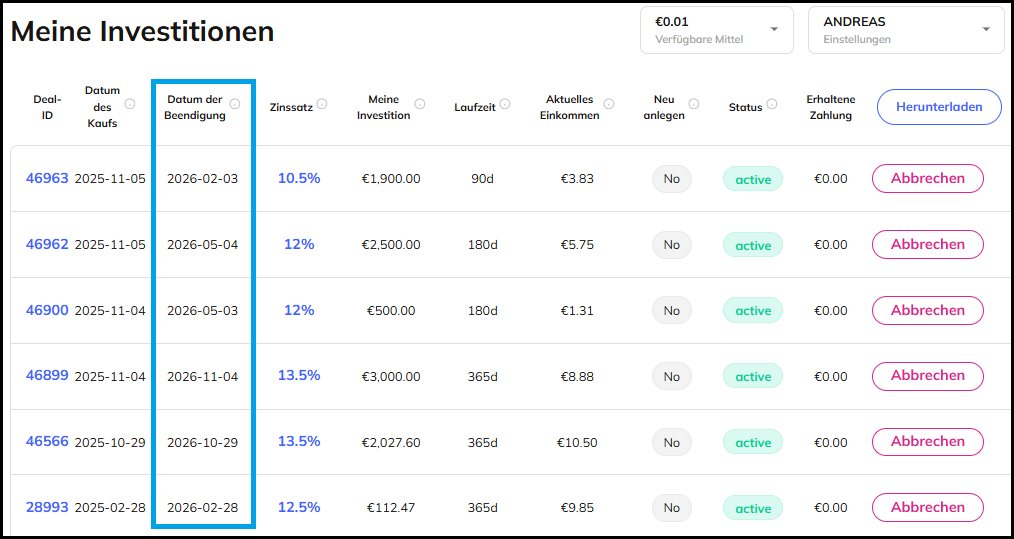
Task: Click info icon beside Datum der Beendigung
Action: tap(235, 104)
